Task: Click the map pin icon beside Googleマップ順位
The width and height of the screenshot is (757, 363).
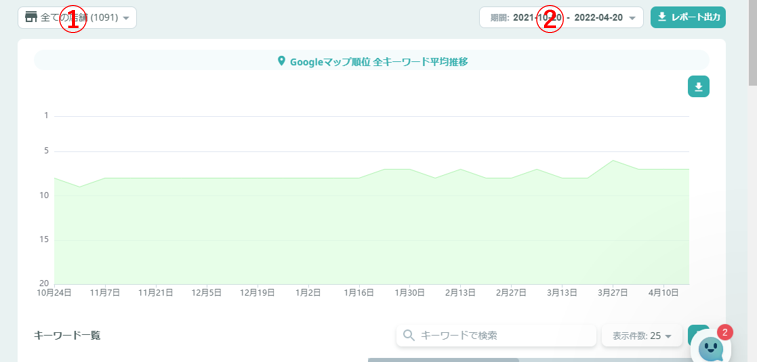Action: coord(281,61)
